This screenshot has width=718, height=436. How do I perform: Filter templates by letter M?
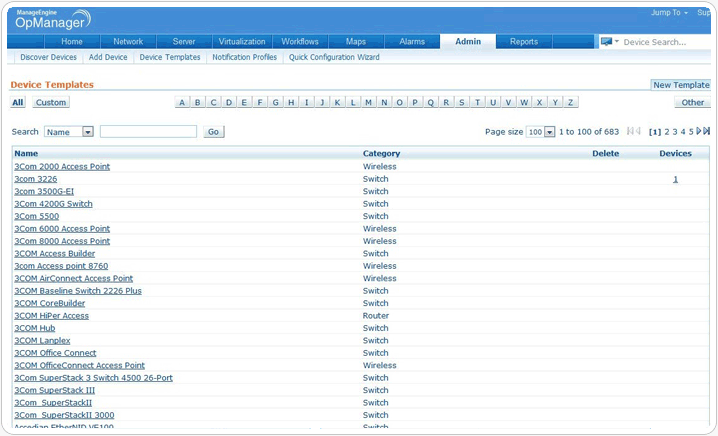tap(368, 103)
